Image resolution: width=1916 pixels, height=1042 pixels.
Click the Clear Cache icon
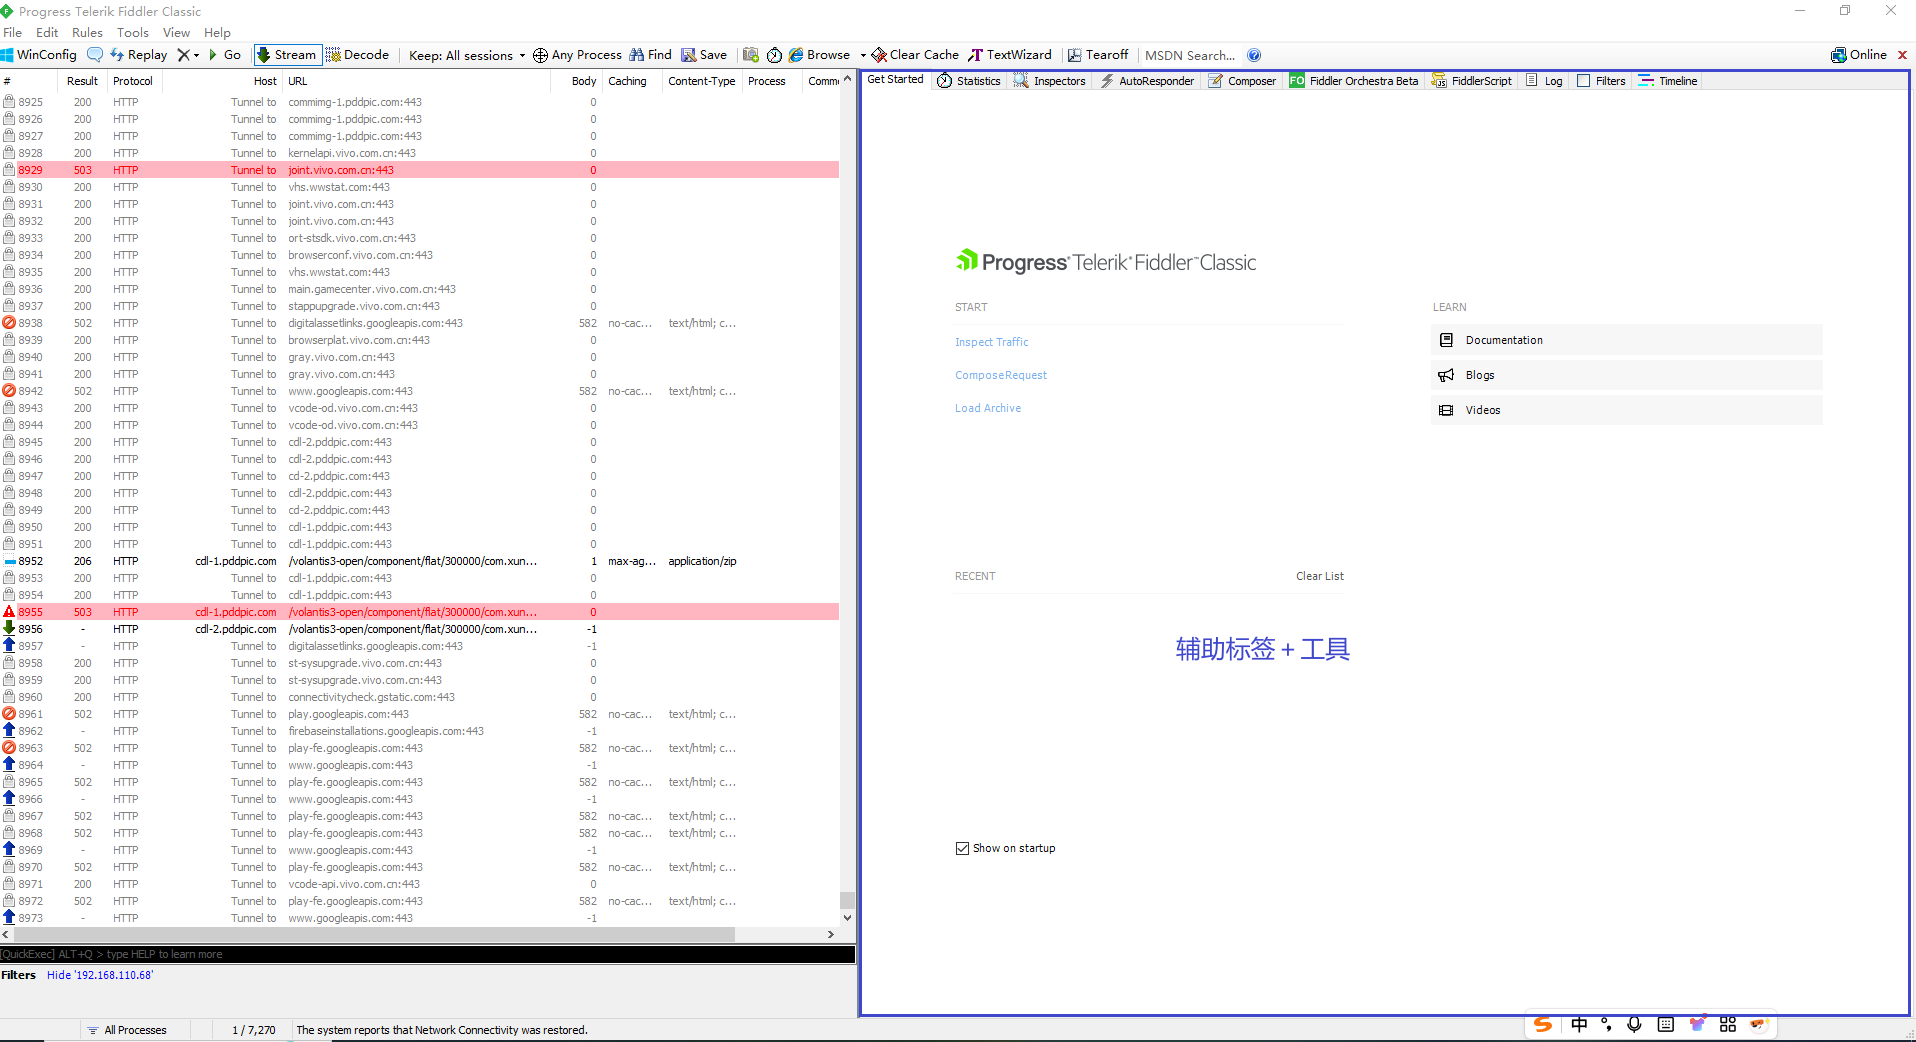point(913,55)
